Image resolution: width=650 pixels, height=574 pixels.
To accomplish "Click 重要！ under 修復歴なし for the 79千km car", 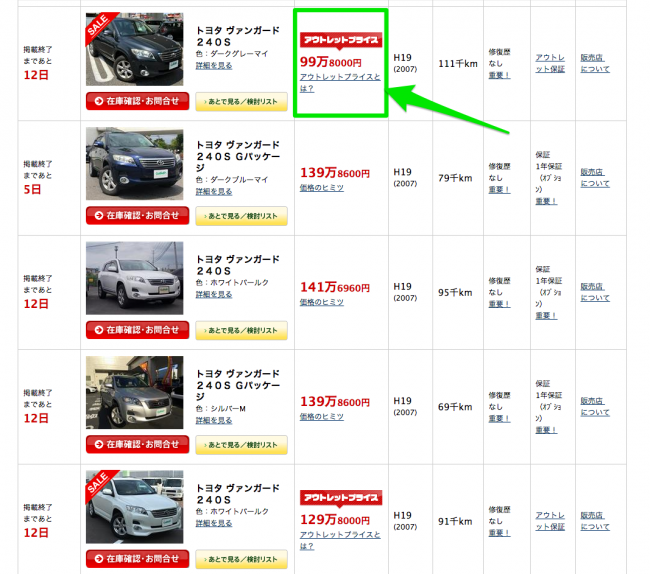I will 499,189.
